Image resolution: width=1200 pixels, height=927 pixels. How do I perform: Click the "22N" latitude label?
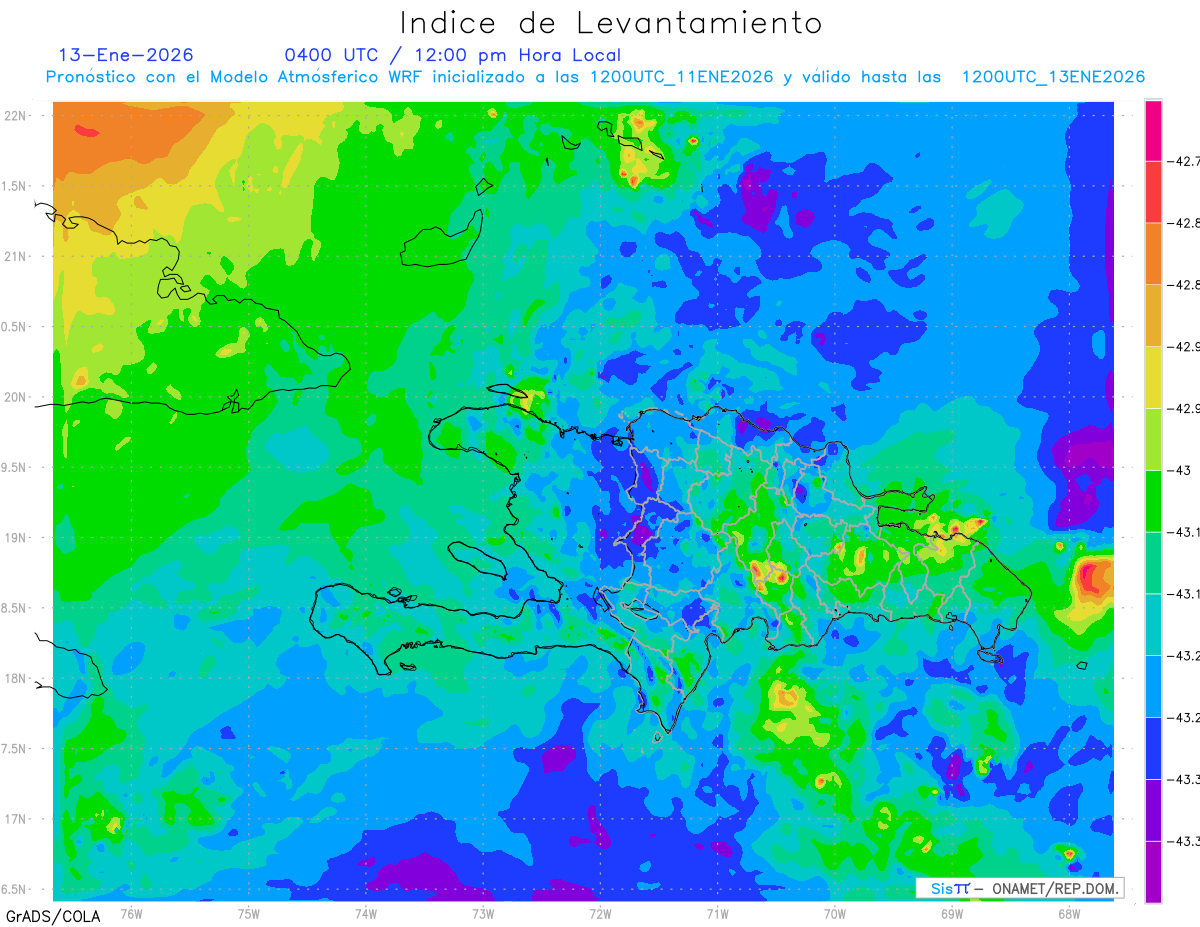(x=17, y=115)
